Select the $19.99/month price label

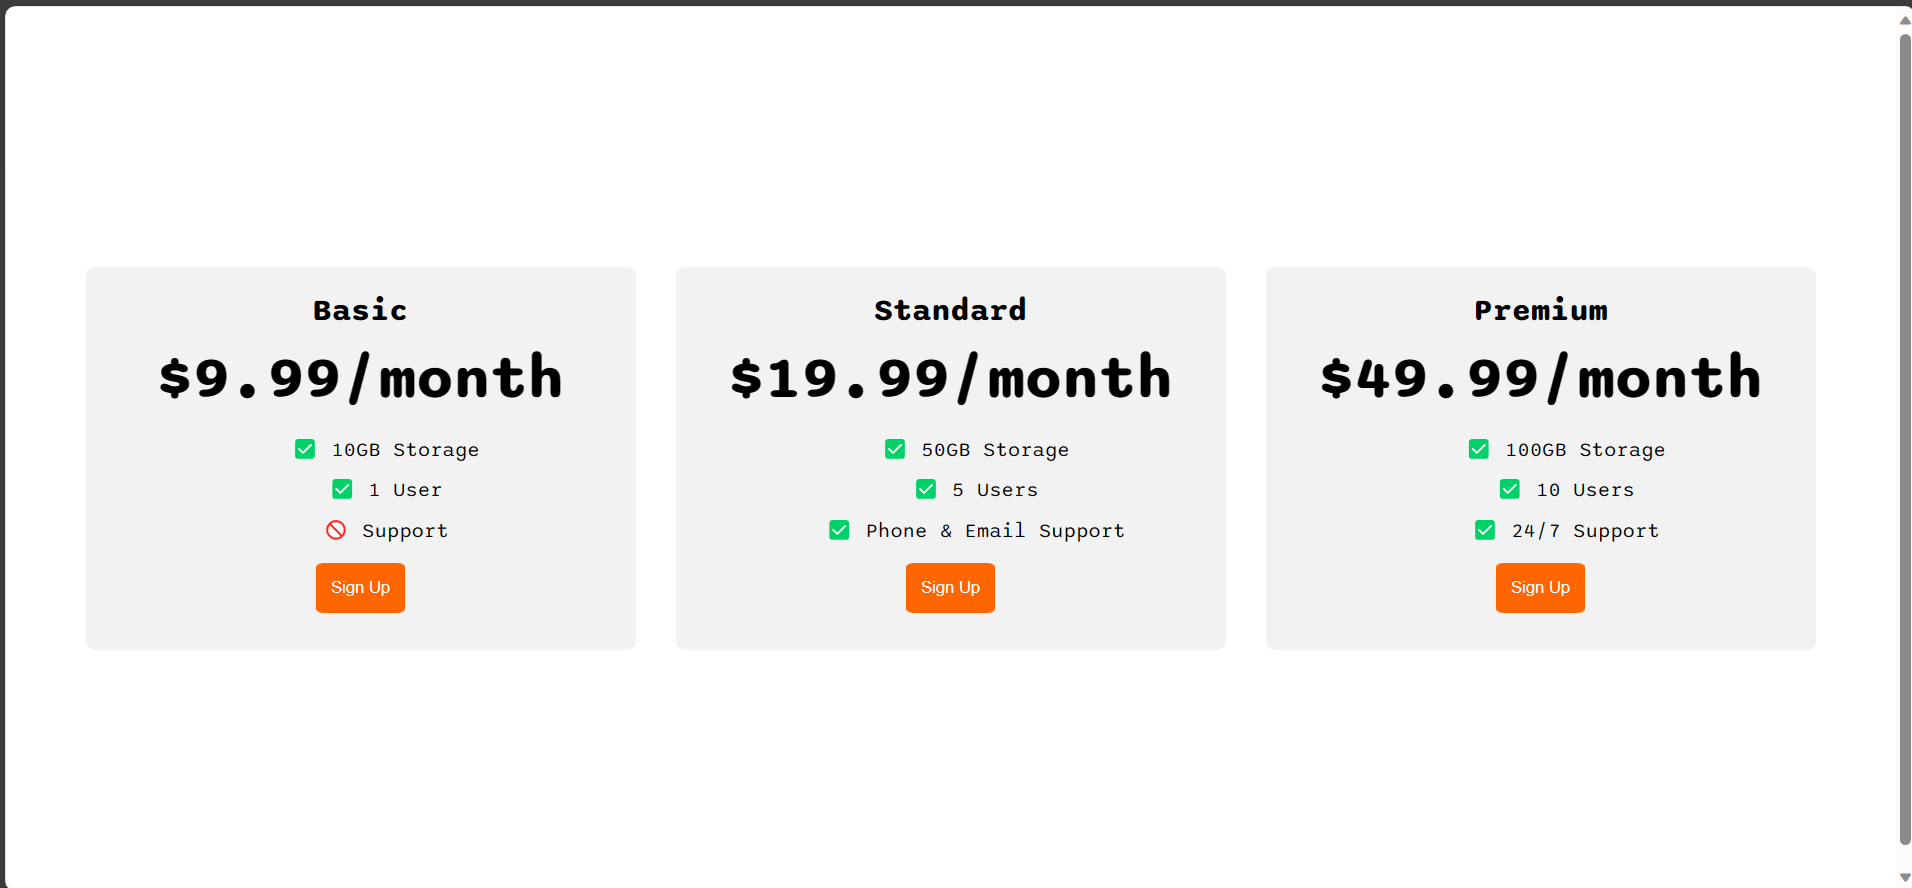(x=950, y=378)
